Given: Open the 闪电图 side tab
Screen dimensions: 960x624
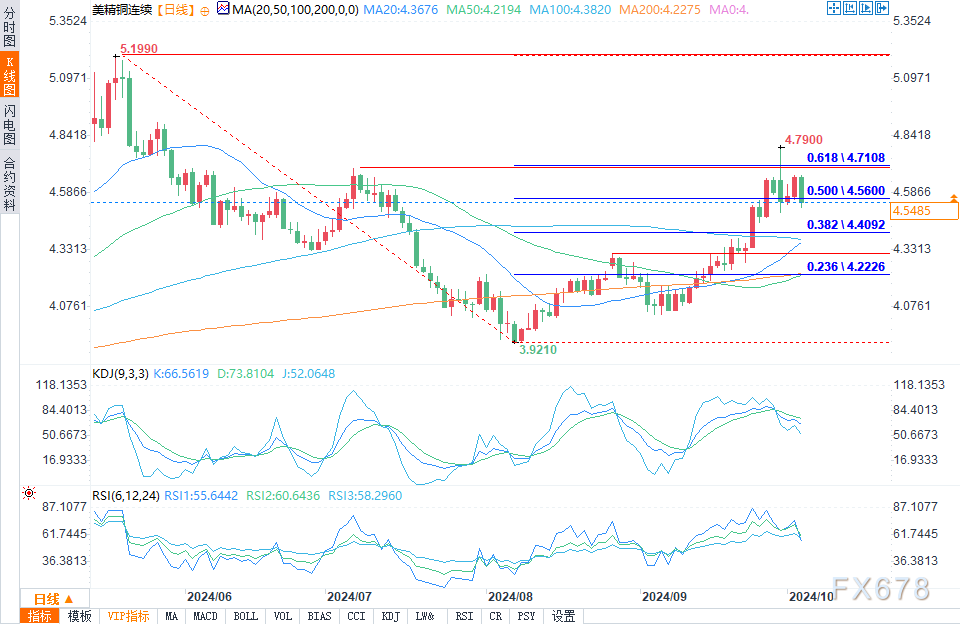Looking at the screenshot, I should (9, 124).
